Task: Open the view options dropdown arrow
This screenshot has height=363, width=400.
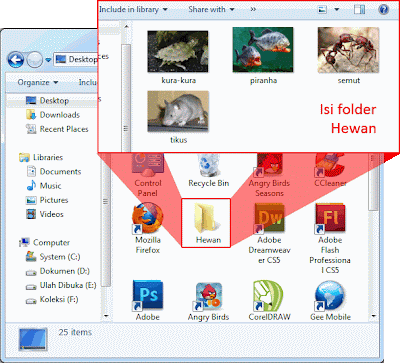Action: (337, 9)
